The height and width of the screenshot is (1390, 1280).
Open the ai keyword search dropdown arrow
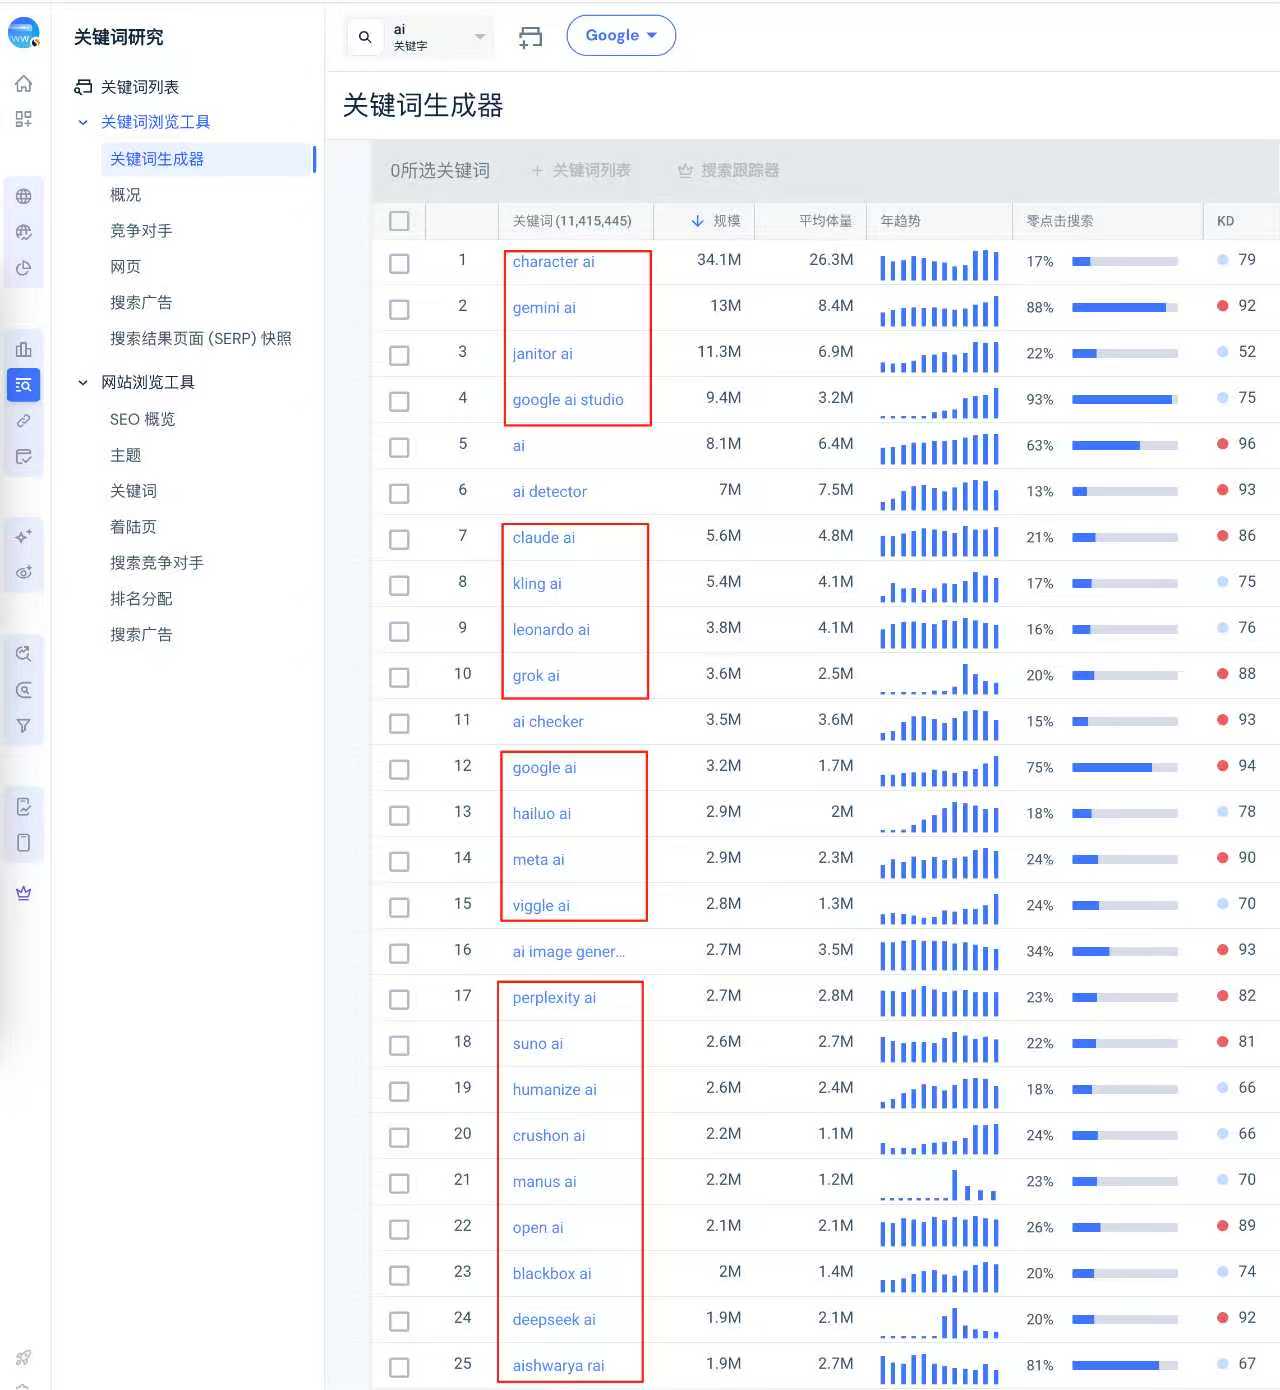point(480,37)
